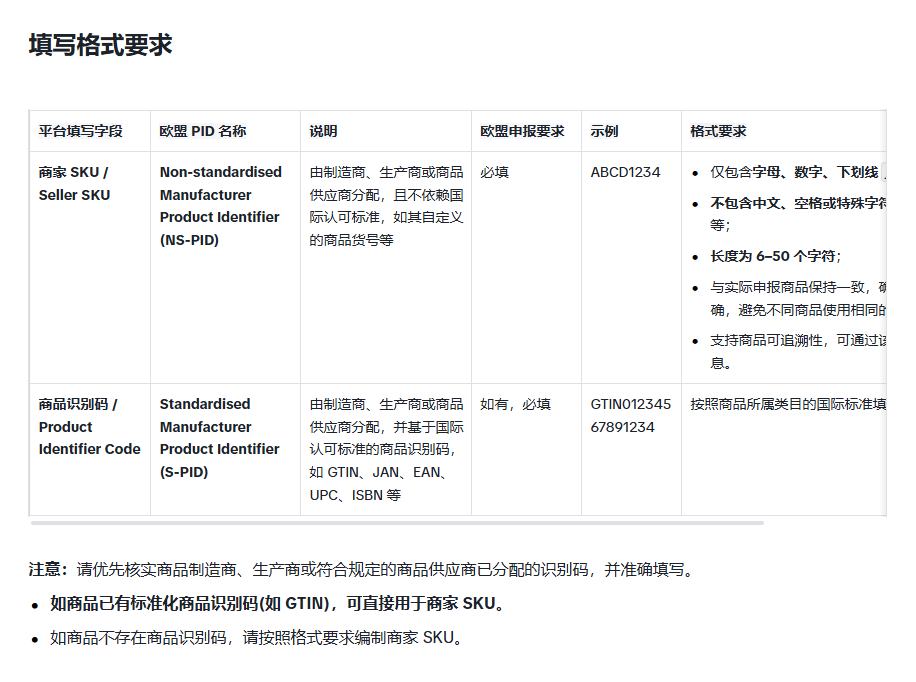Select the example value ABCD1234
This screenshot has height=682, width=916.
coord(625,172)
